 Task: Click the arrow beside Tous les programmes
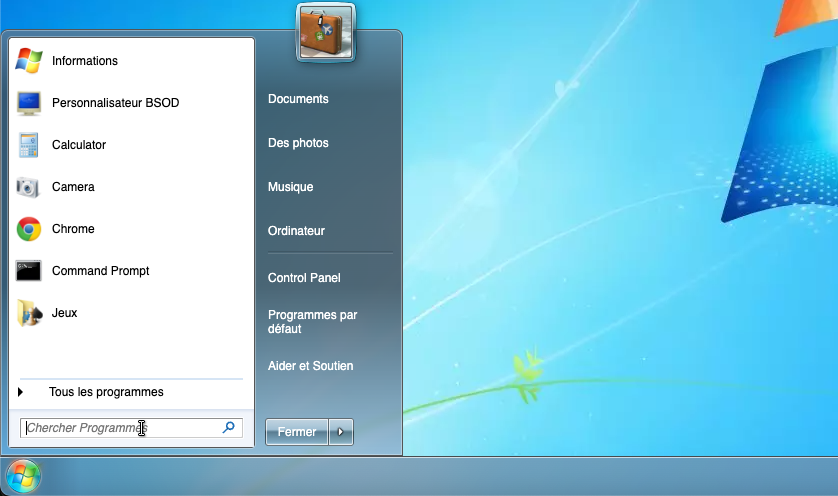(x=20, y=392)
